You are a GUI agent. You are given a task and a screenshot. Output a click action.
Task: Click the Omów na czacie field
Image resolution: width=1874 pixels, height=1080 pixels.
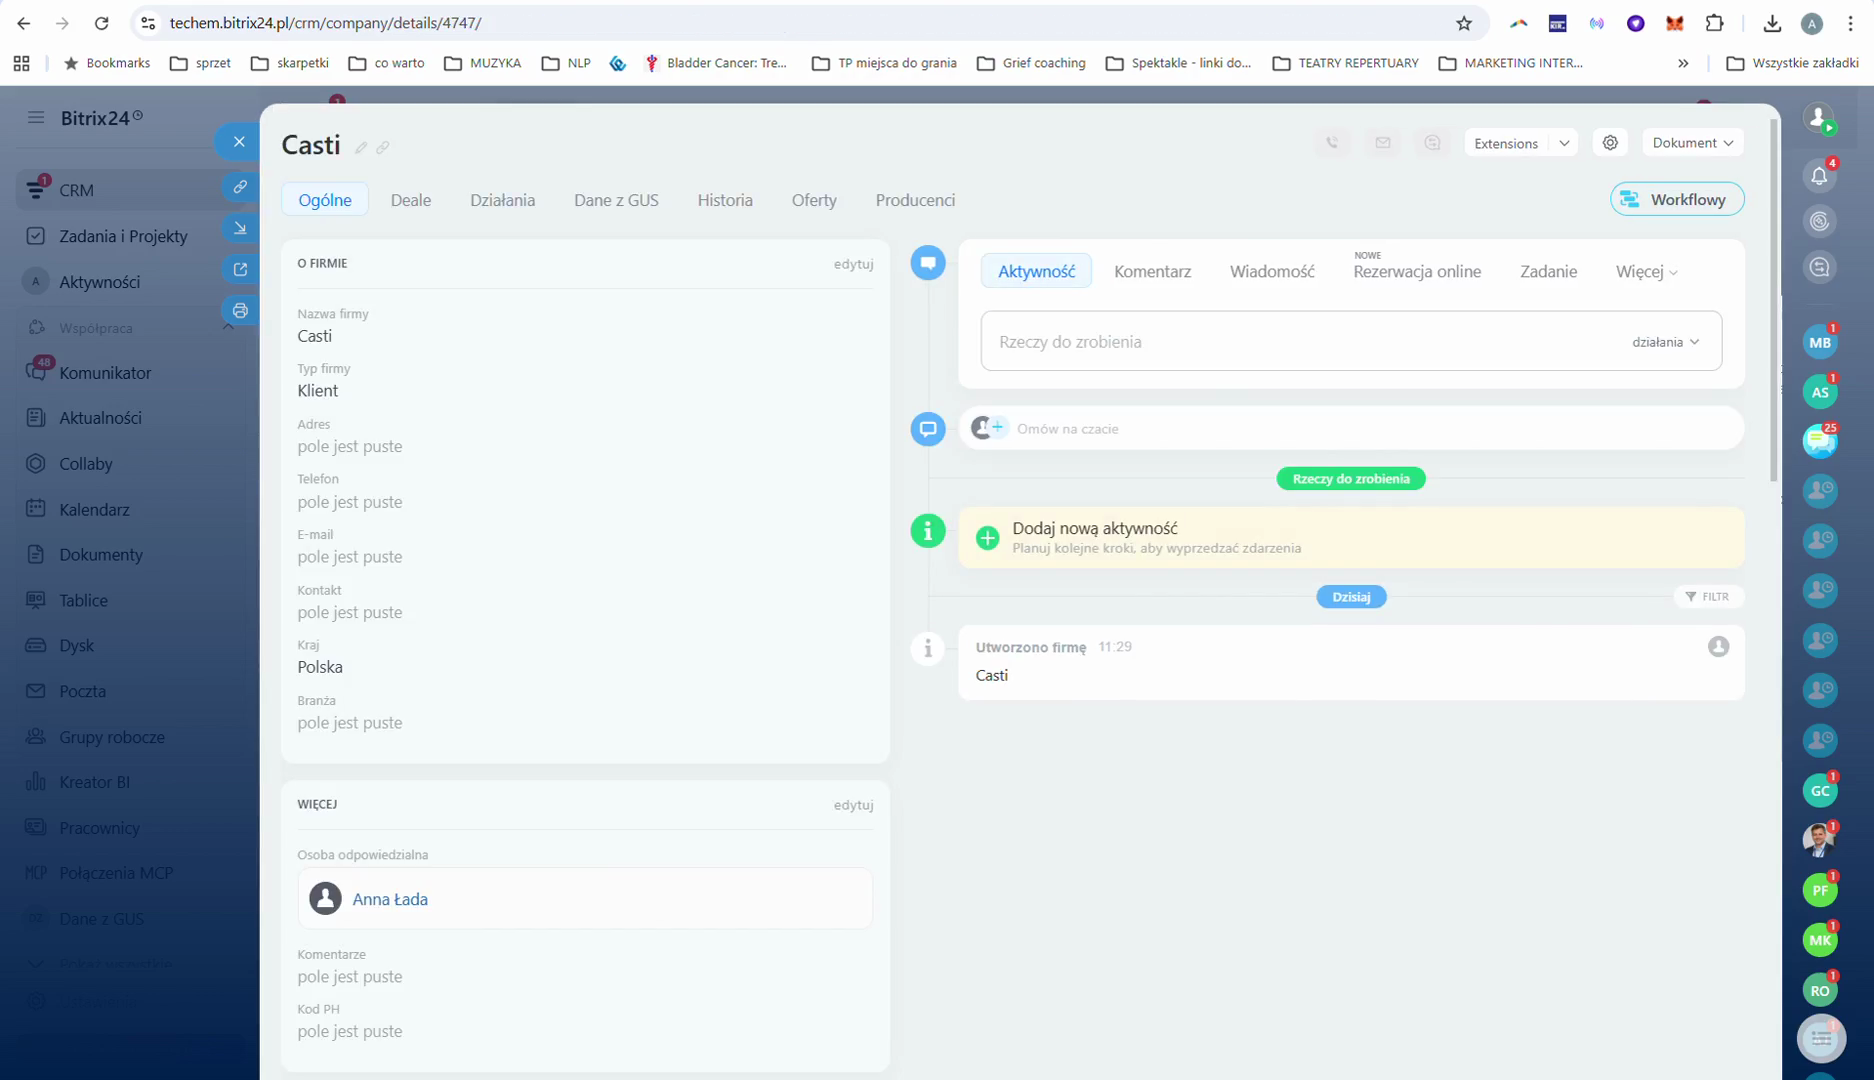(1351, 429)
